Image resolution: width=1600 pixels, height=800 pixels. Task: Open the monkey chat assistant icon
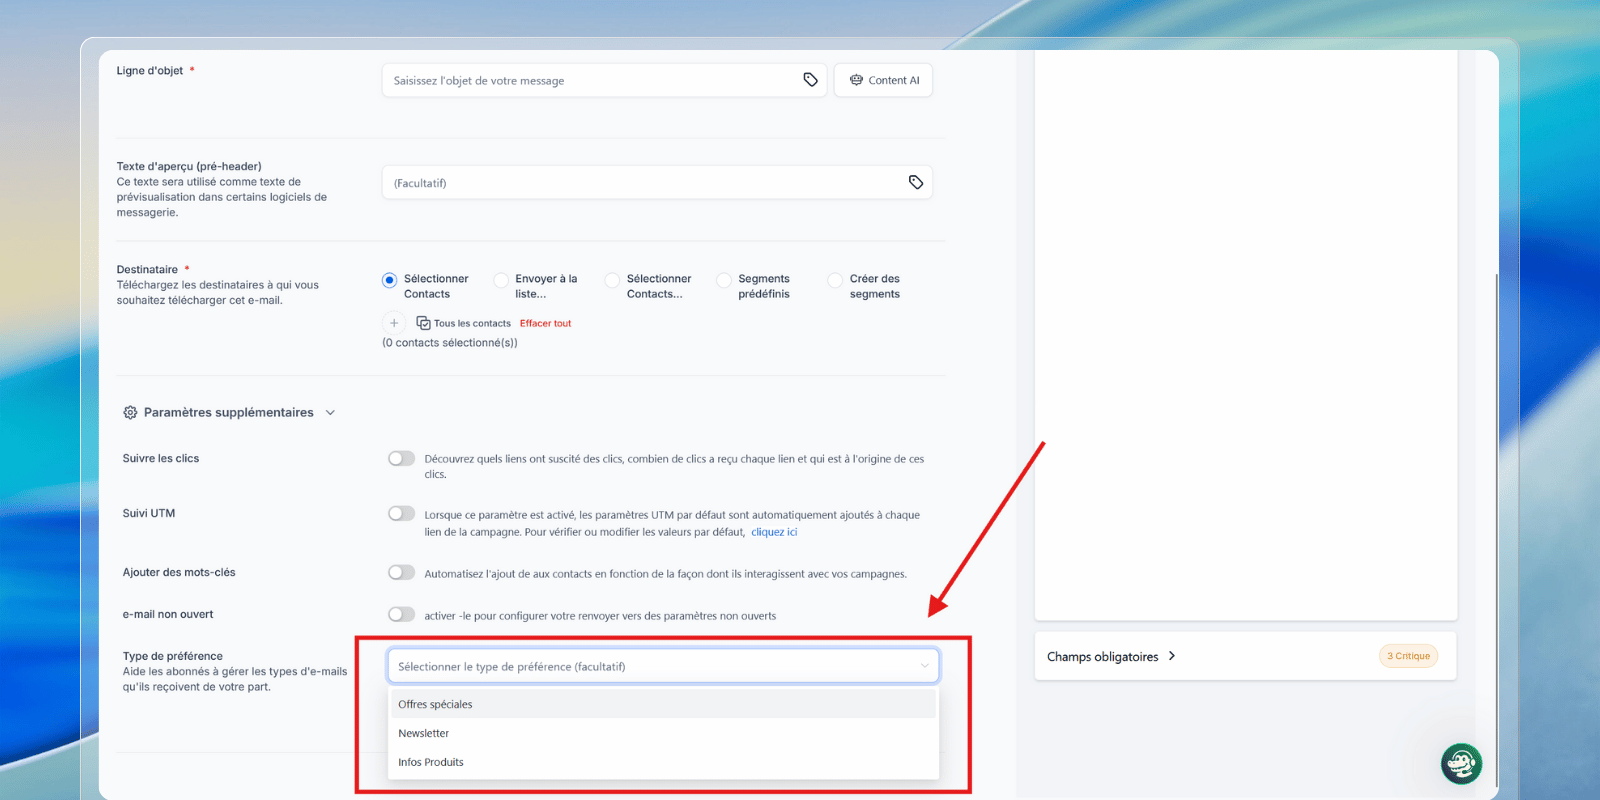1461,764
